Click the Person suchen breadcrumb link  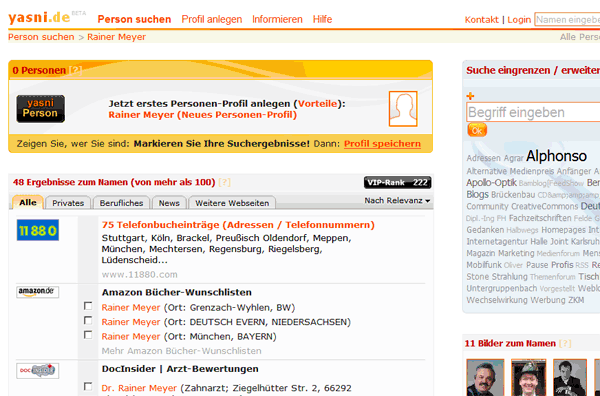(x=41, y=37)
